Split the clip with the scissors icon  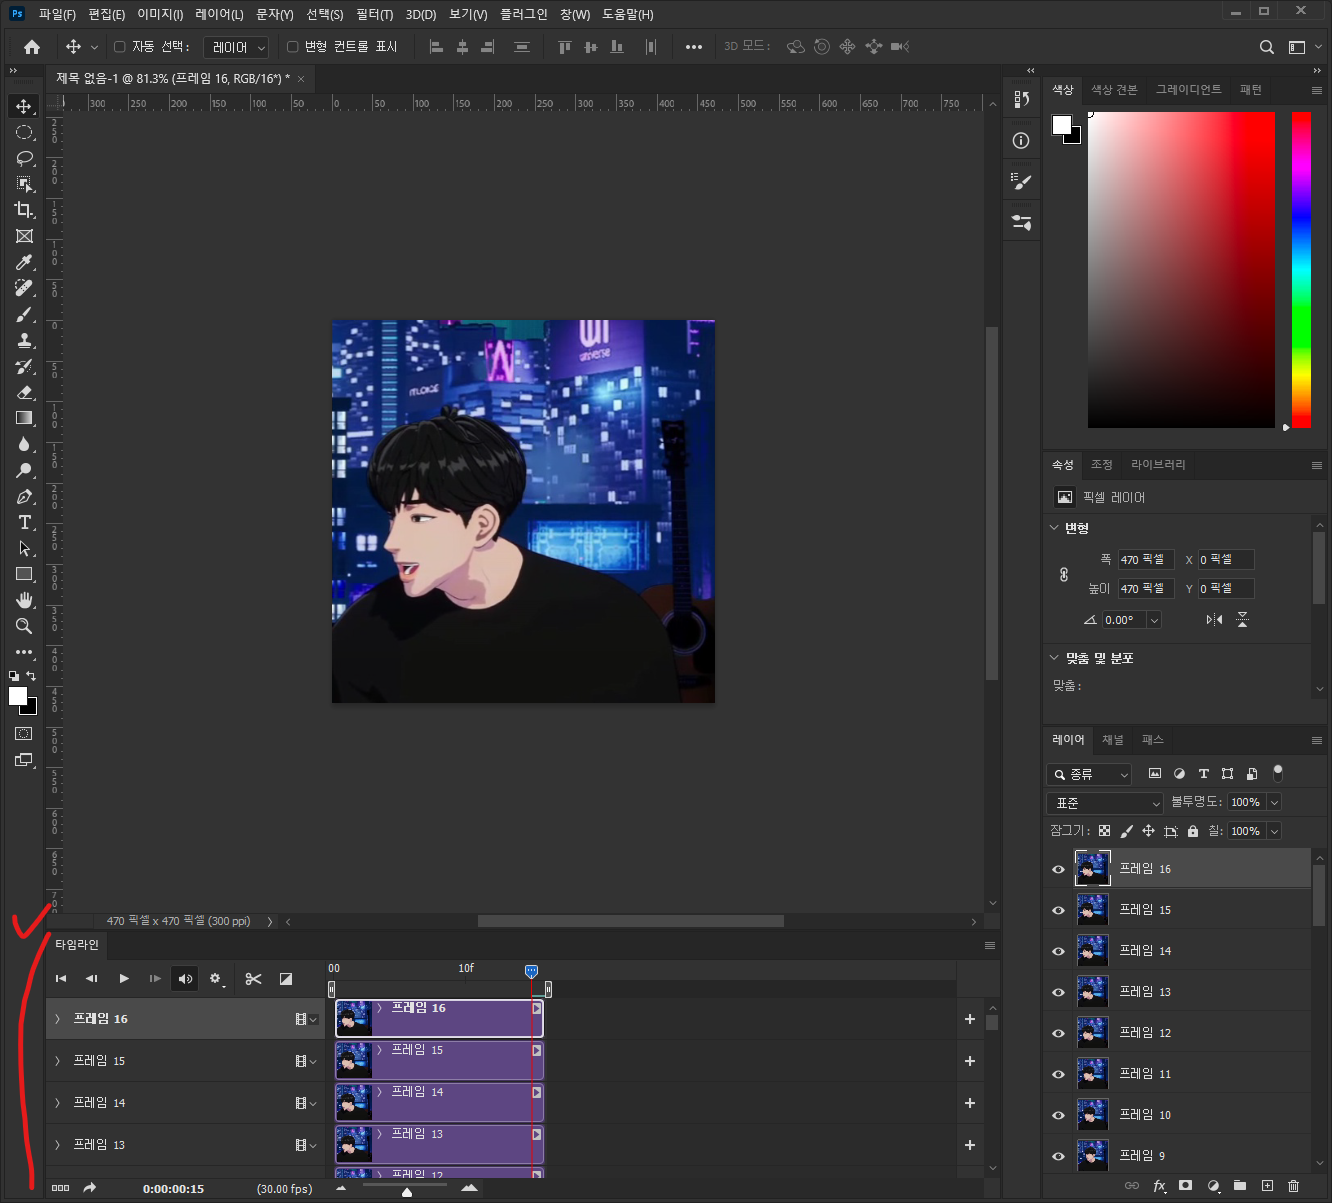[253, 979]
